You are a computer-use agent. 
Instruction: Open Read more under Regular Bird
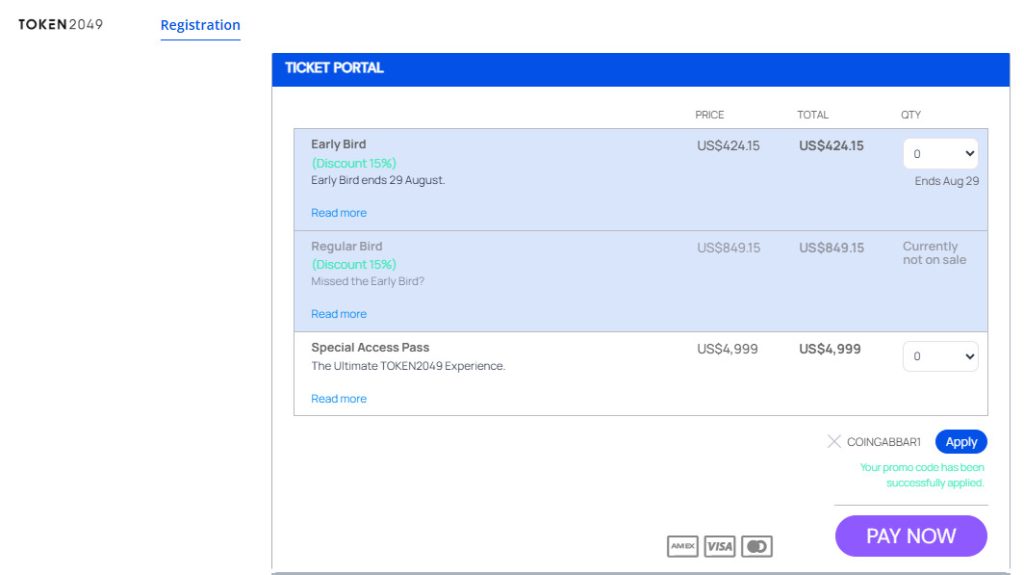tap(338, 314)
